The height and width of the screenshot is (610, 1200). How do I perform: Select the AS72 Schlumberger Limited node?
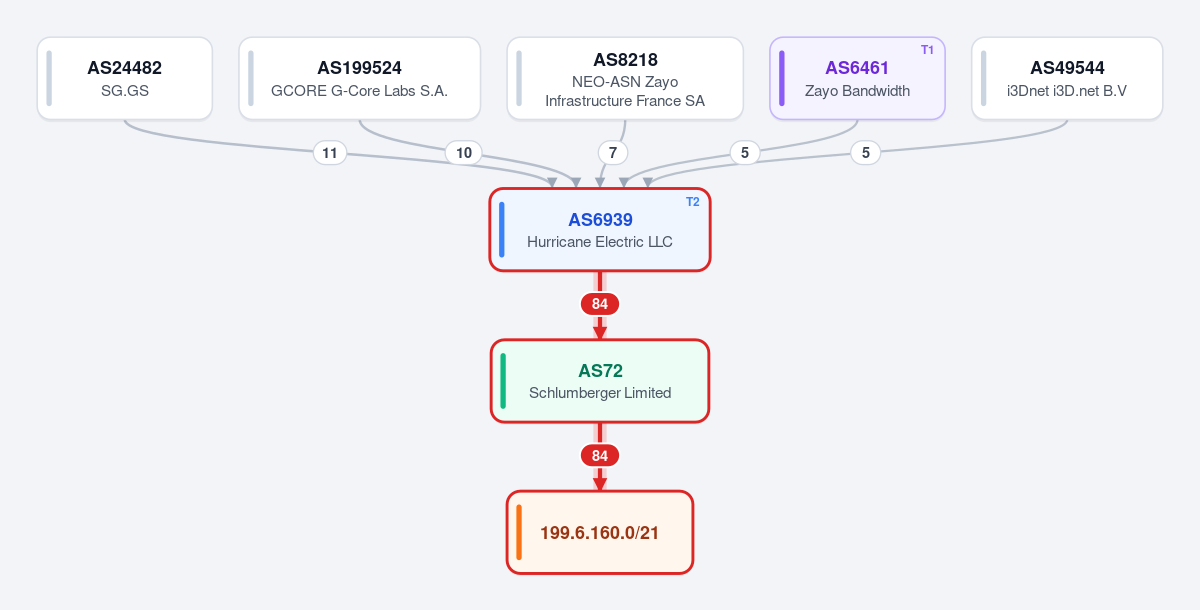[600, 381]
